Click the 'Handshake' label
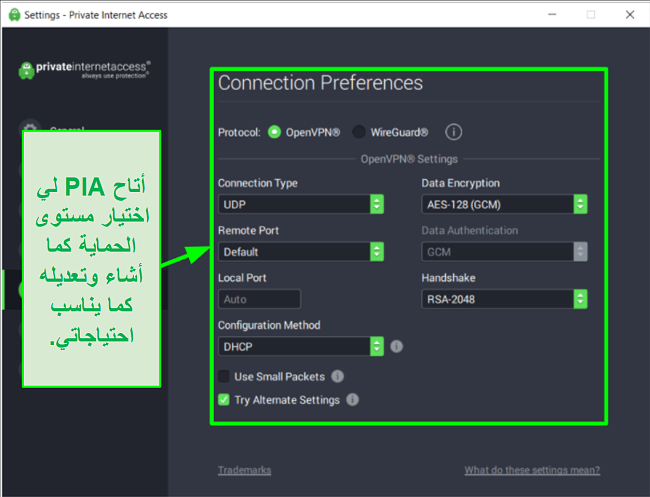650x497 pixels. tap(449, 278)
